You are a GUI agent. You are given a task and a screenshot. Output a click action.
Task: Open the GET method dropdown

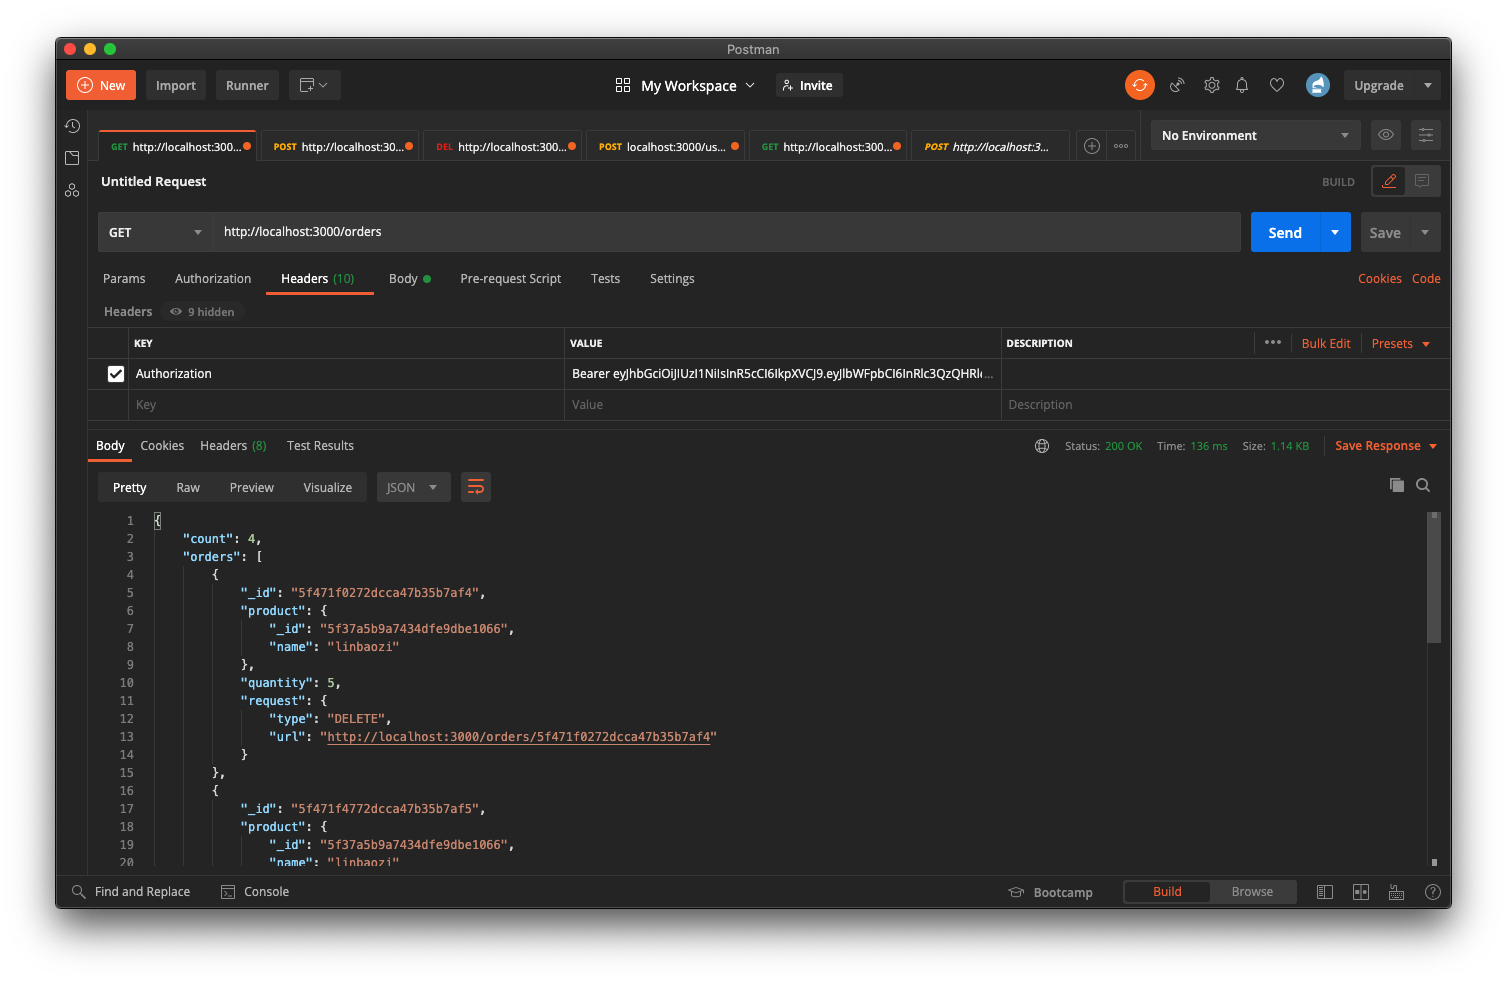155,232
